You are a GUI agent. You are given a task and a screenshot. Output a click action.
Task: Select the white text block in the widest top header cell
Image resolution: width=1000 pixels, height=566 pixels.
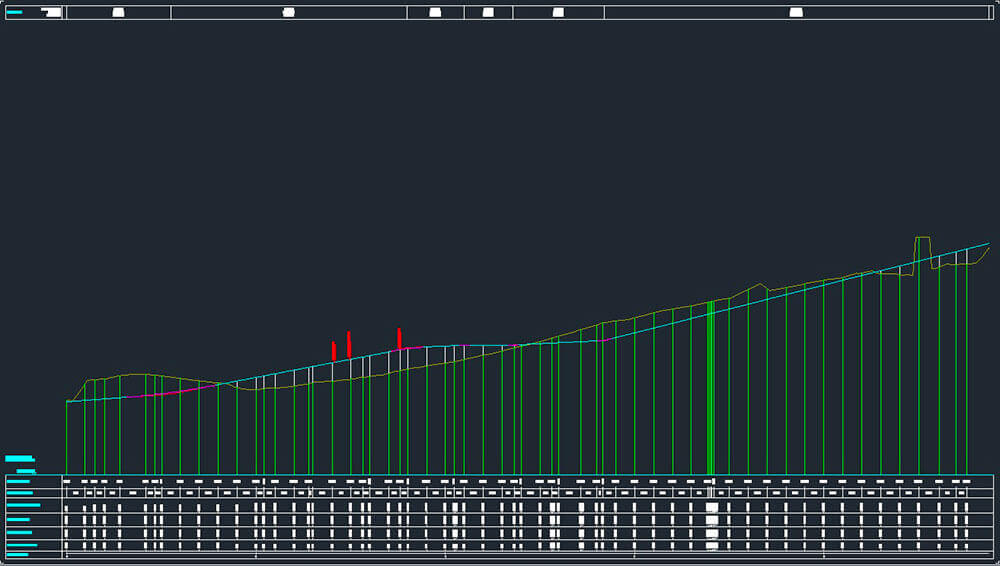[x=796, y=12]
